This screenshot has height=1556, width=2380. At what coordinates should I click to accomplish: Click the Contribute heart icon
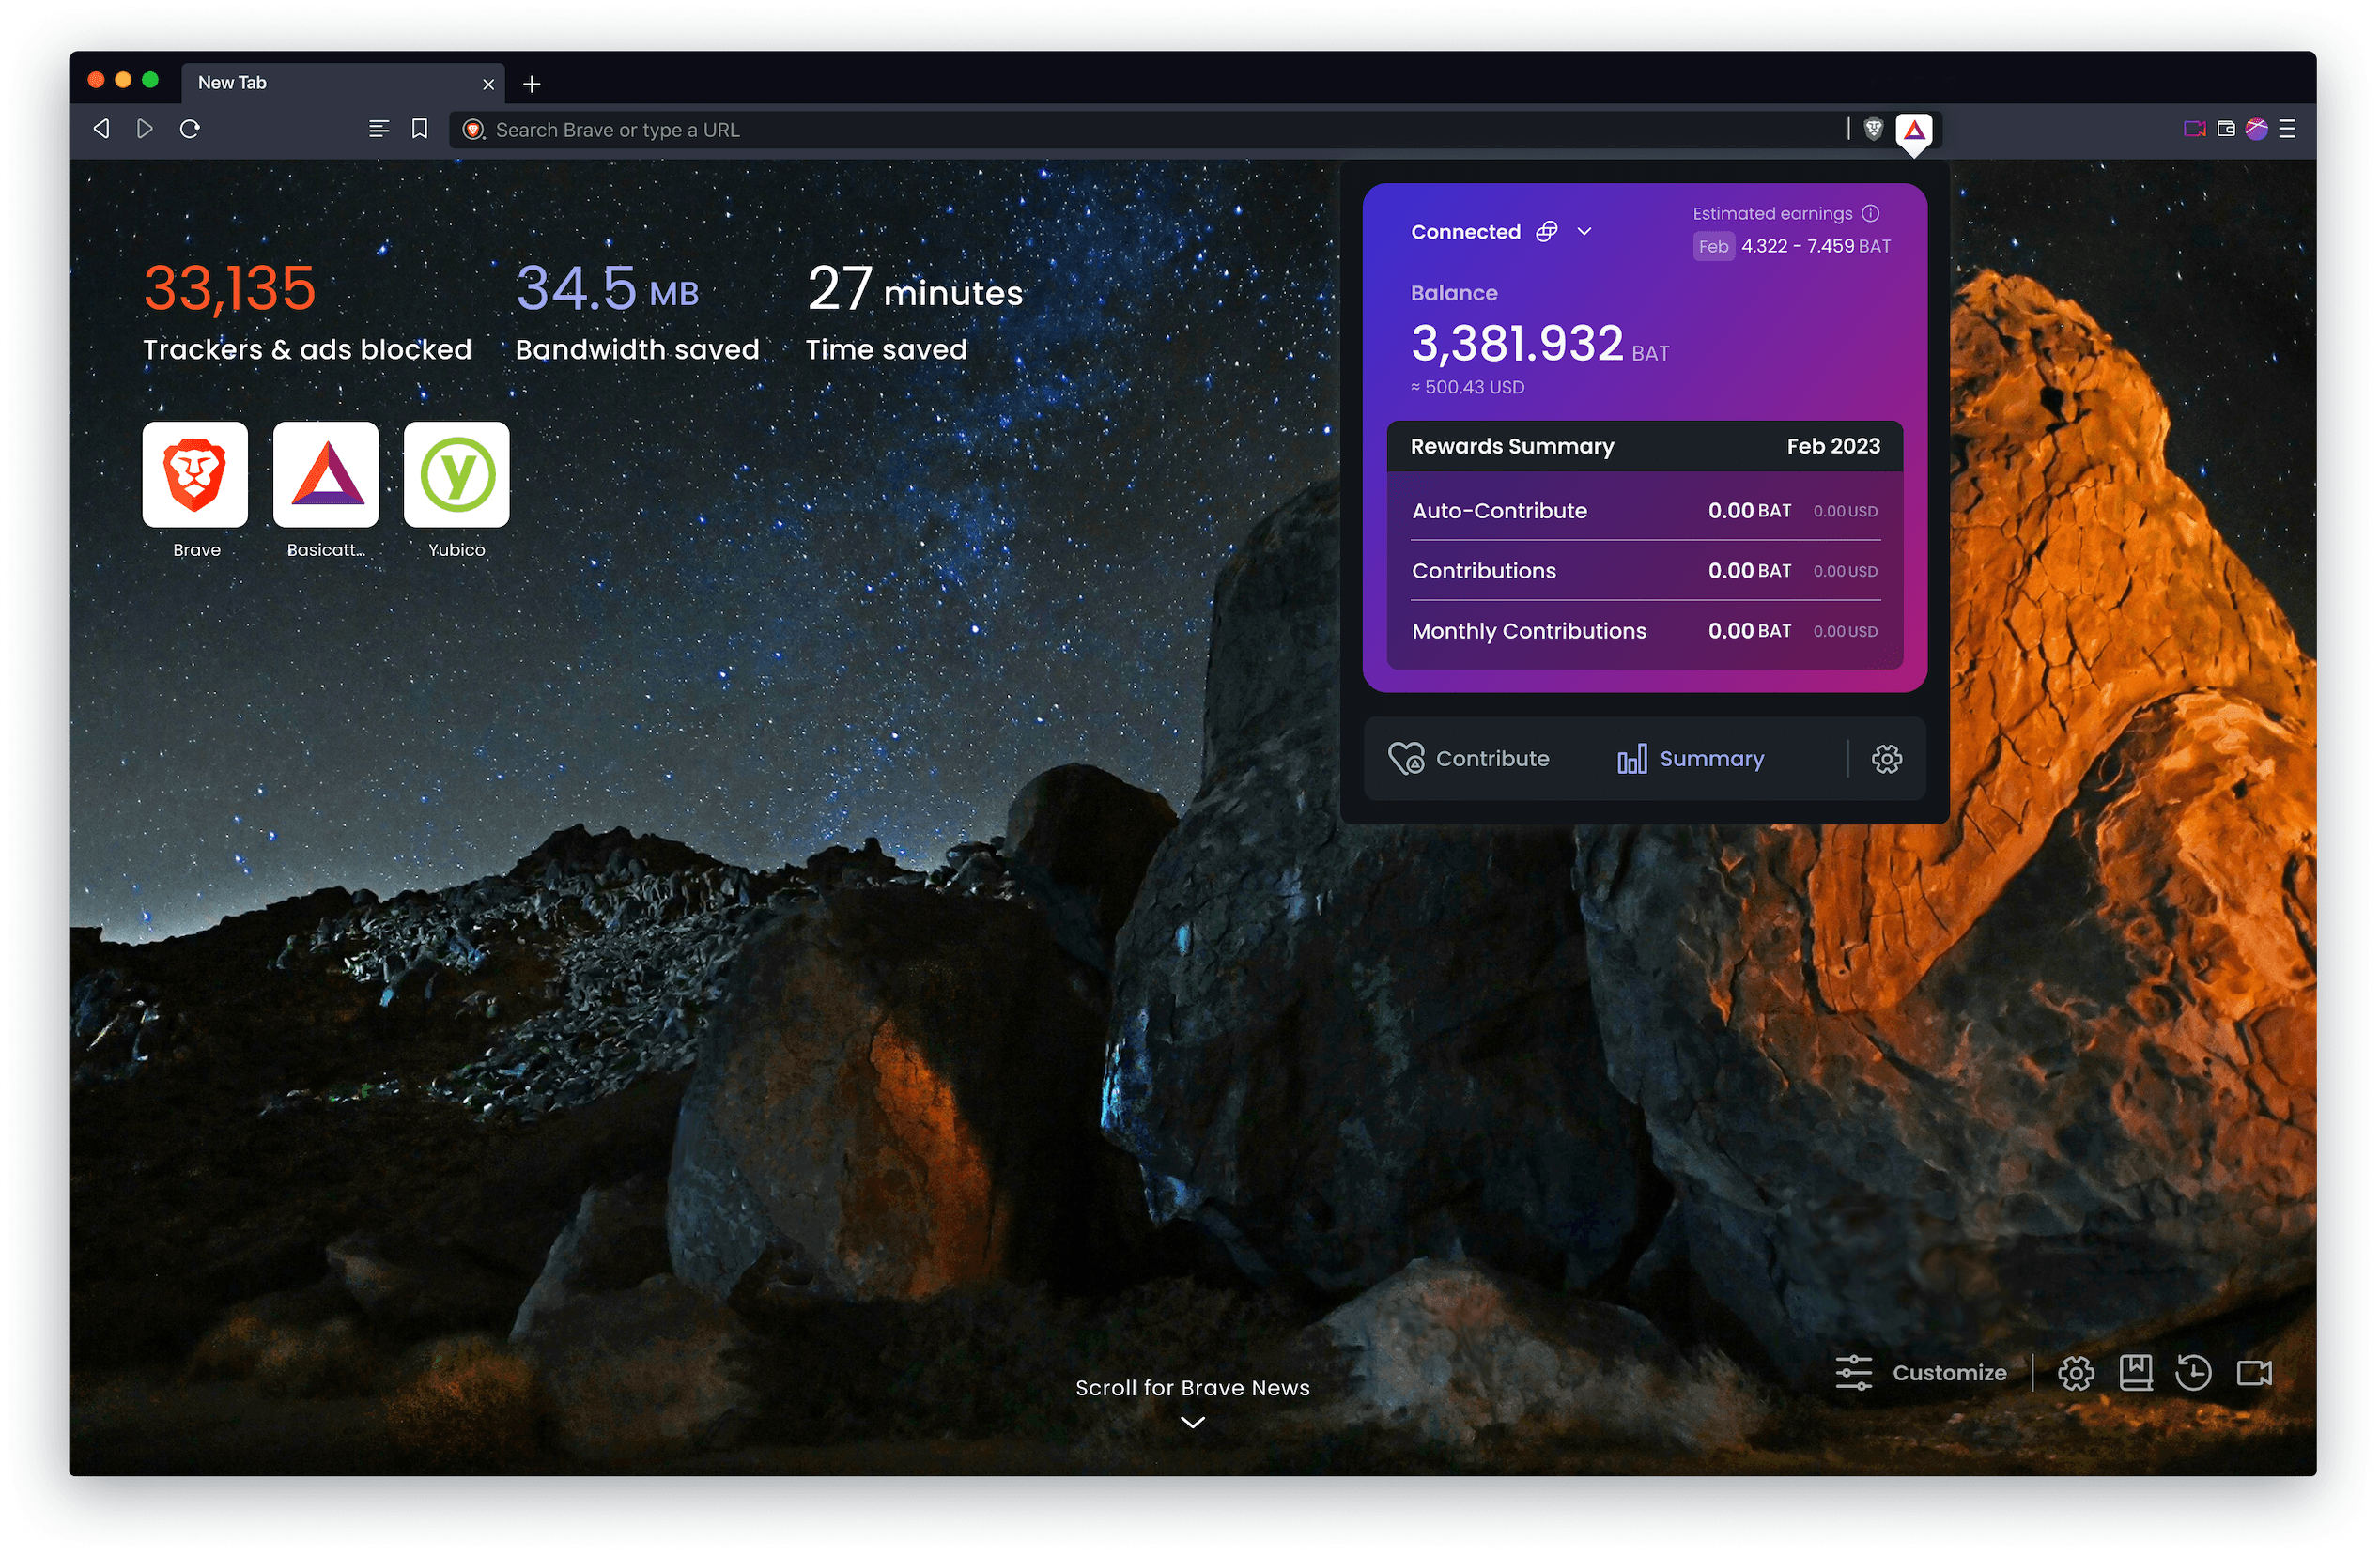point(1404,757)
